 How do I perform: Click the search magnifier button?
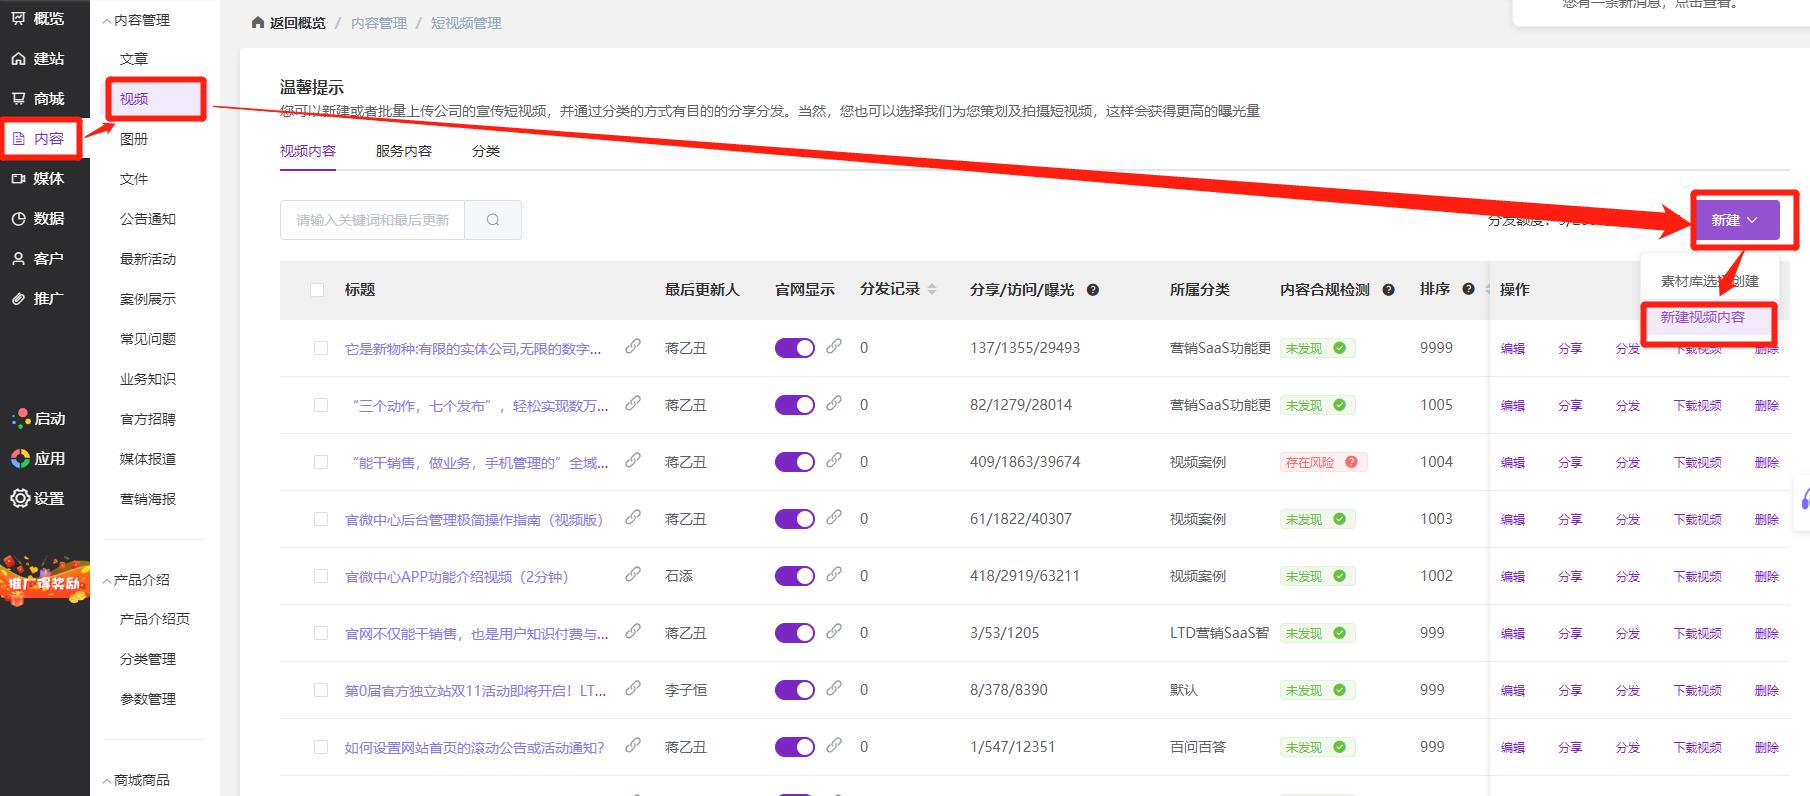[x=493, y=220]
